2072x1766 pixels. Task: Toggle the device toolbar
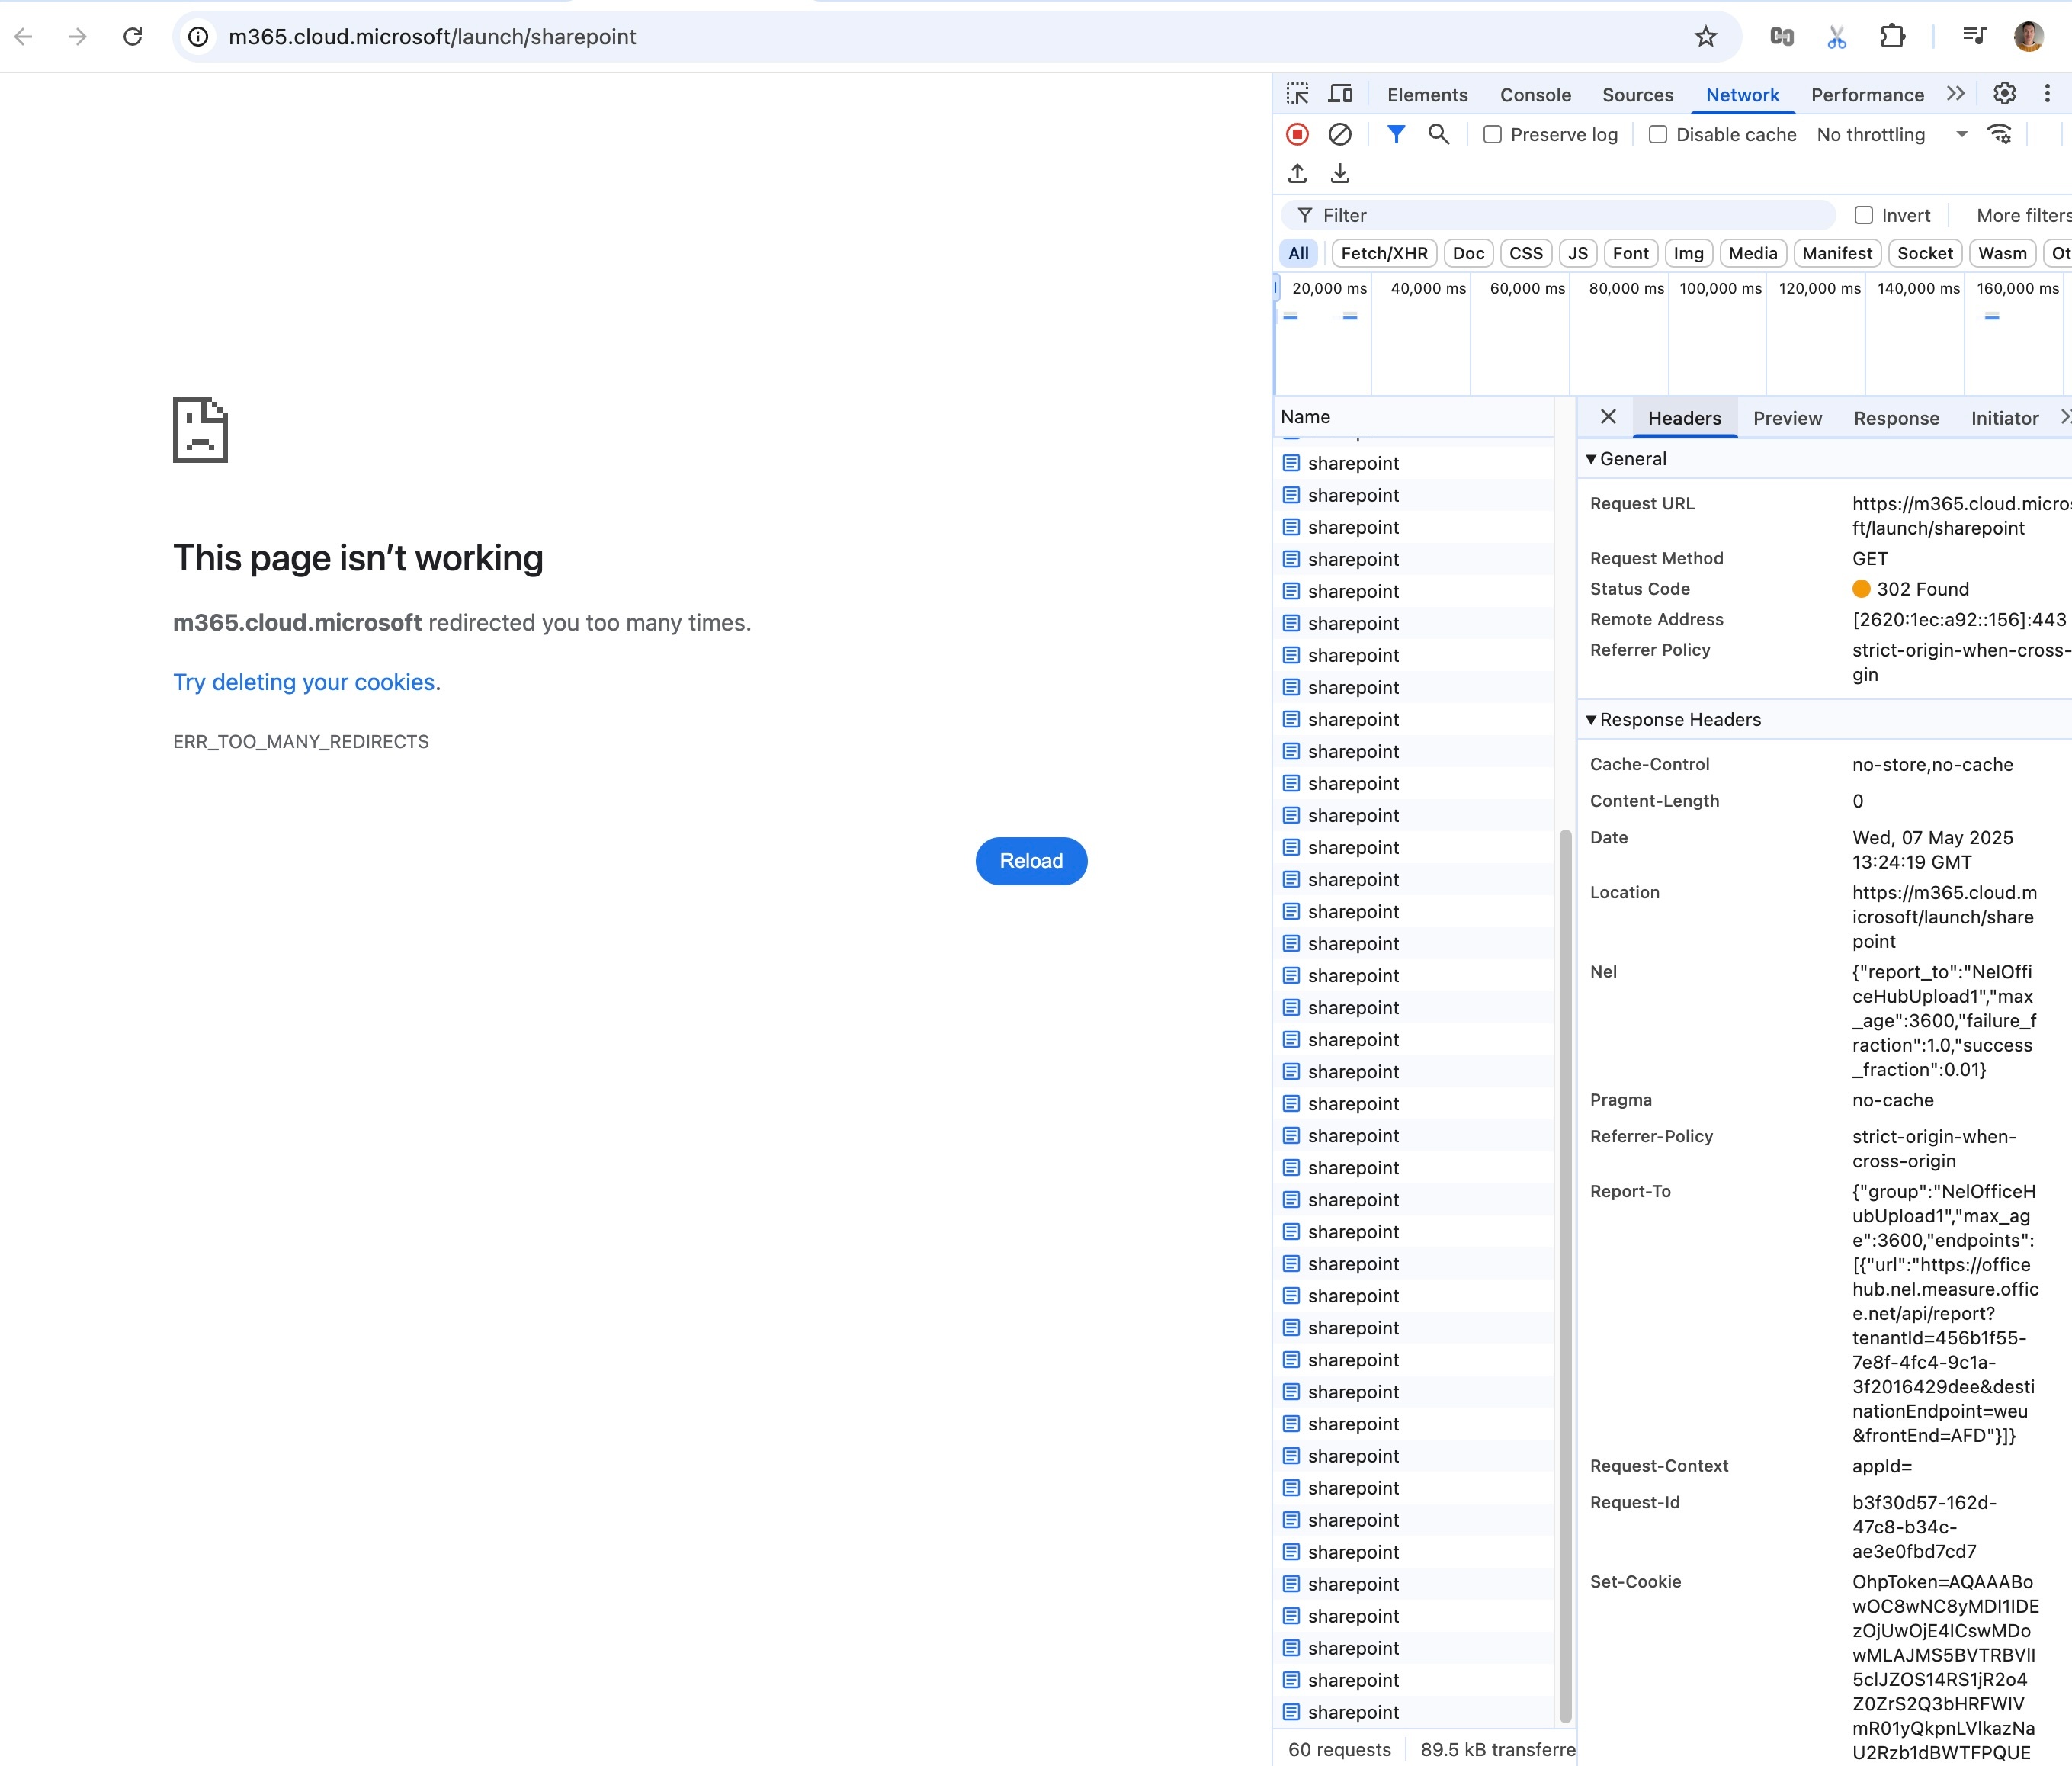1340,93
